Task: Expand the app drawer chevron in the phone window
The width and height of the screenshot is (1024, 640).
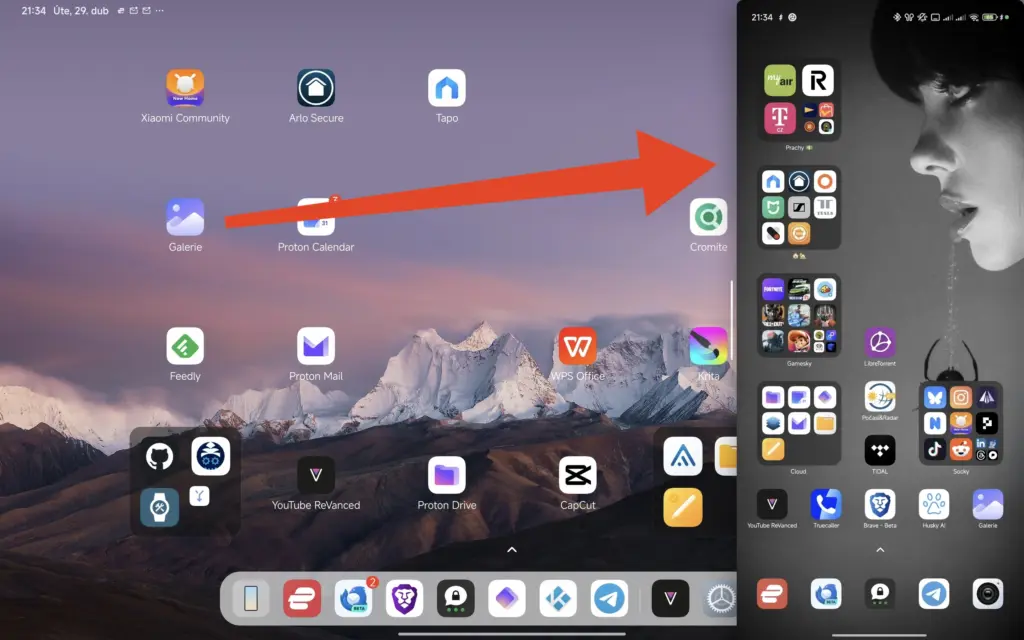Action: pyautogui.click(x=880, y=549)
